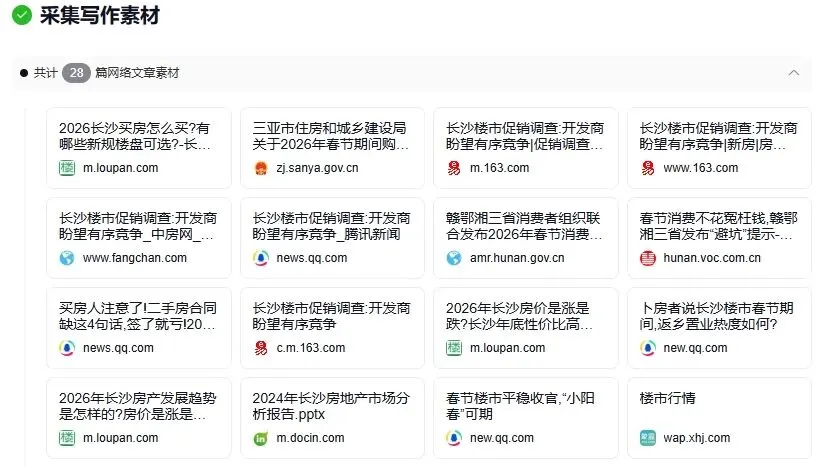Click the NetEase icon beside c.m.163.com

[x=261, y=348]
